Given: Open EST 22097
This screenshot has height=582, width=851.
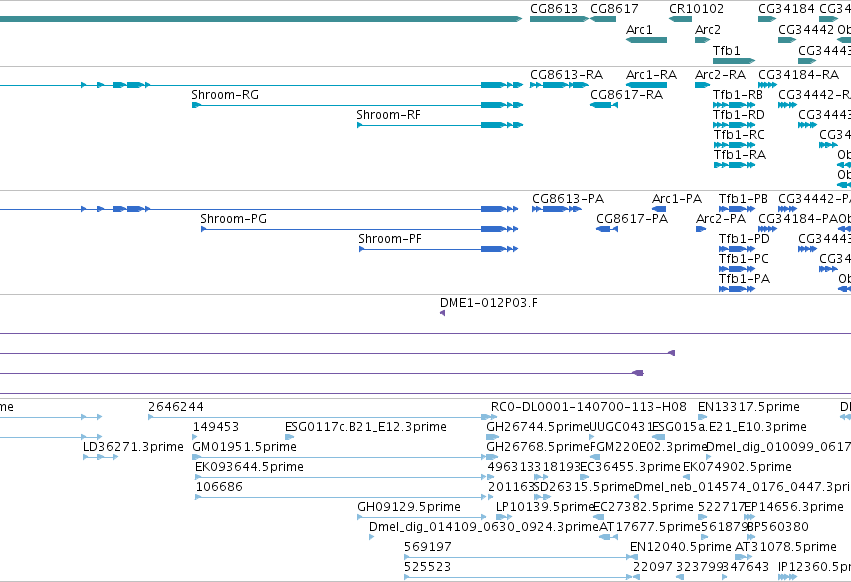Looking at the screenshot, I should click(x=636, y=577).
